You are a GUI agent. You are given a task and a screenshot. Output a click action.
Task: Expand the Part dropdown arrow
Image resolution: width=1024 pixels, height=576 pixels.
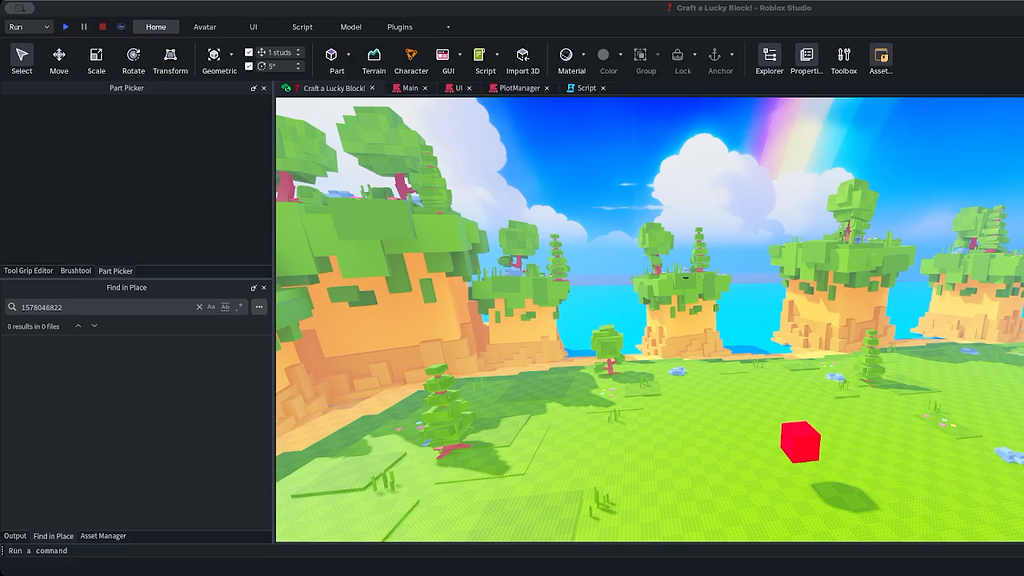click(x=348, y=55)
